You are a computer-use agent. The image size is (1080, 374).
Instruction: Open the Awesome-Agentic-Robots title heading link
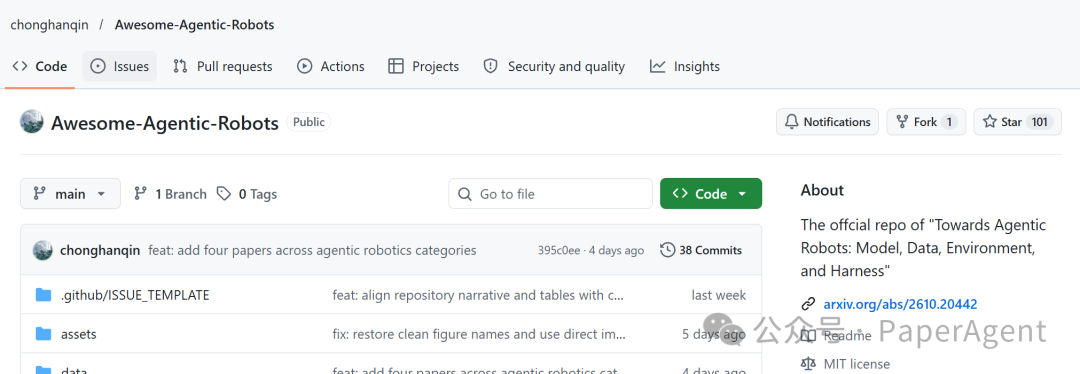[x=165, y=123]
